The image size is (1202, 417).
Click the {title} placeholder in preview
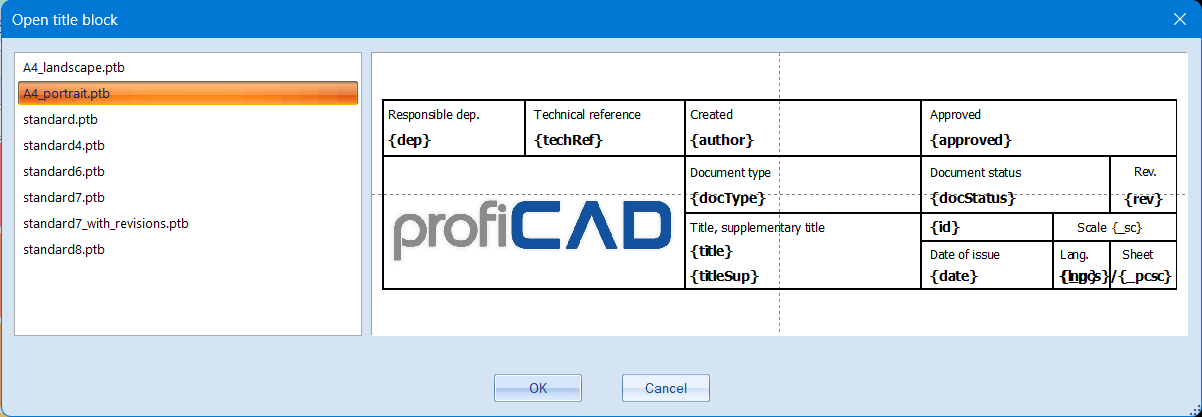pyautogui.click(x=712, y=251)
